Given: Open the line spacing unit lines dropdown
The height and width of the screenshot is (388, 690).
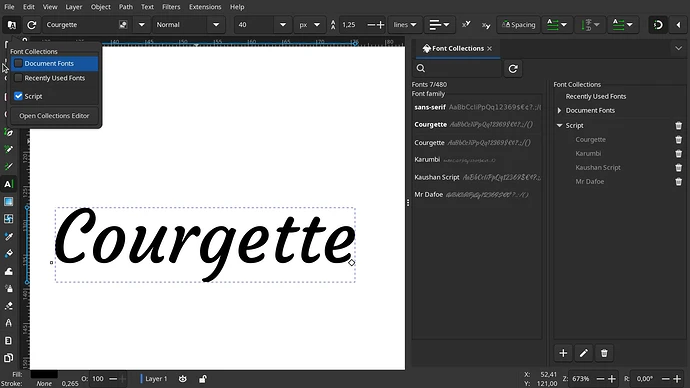Looking at the screenshot, I should (405, 25).
